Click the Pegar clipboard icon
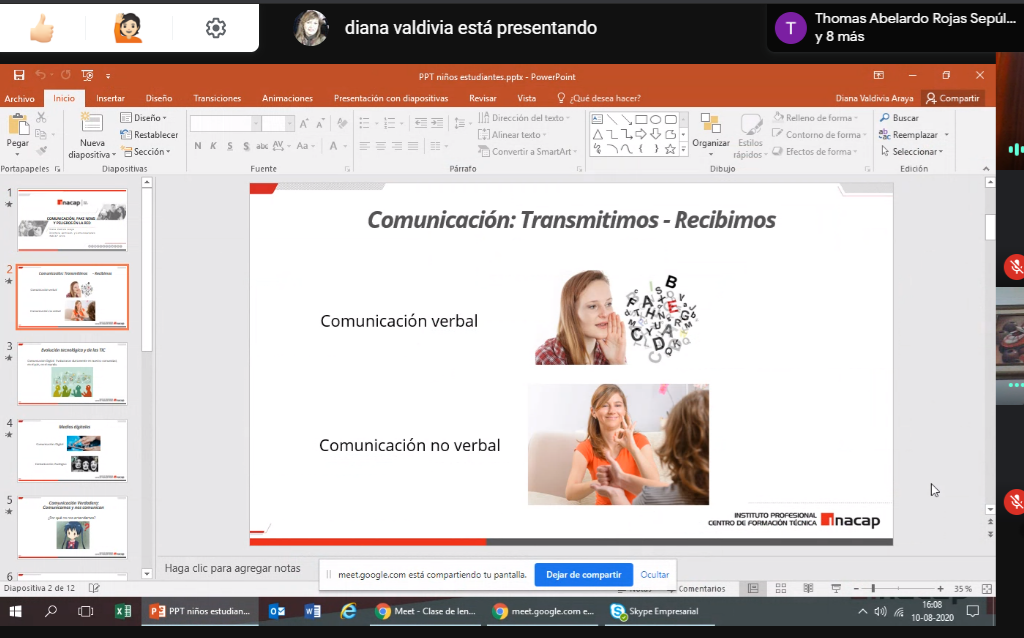The width and height of the screenshot is (1024, 638). click(18, 126)
